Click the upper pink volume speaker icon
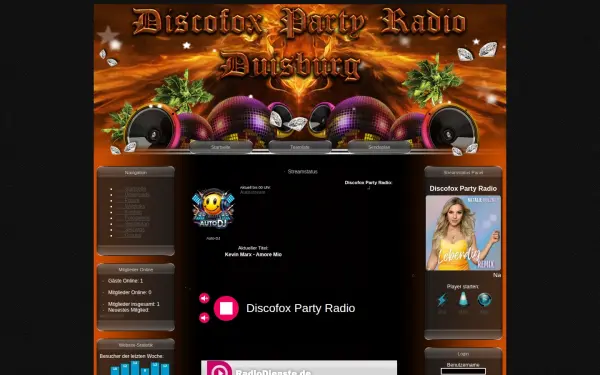This screenshot has width=600, height=375. pos(204,298)
